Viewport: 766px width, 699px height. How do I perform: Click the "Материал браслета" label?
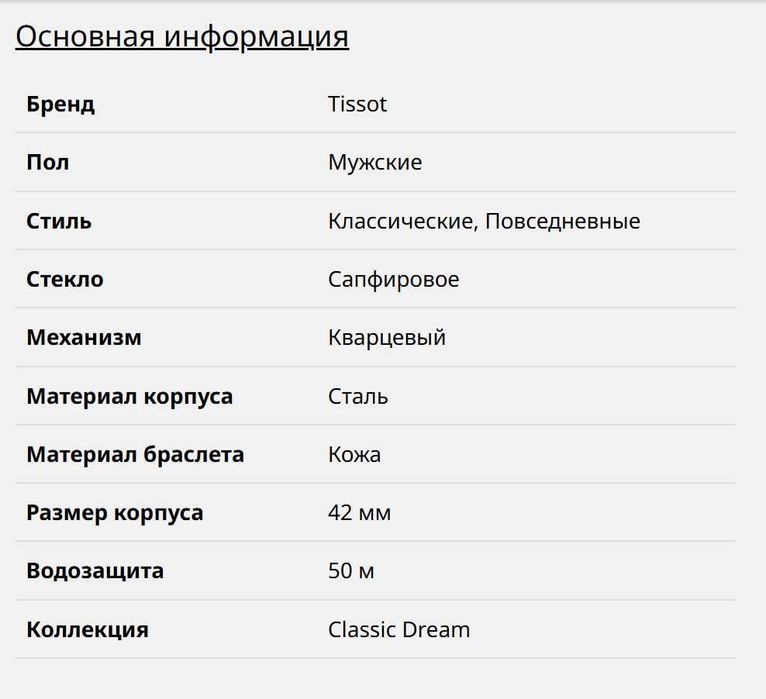(135, 454)
